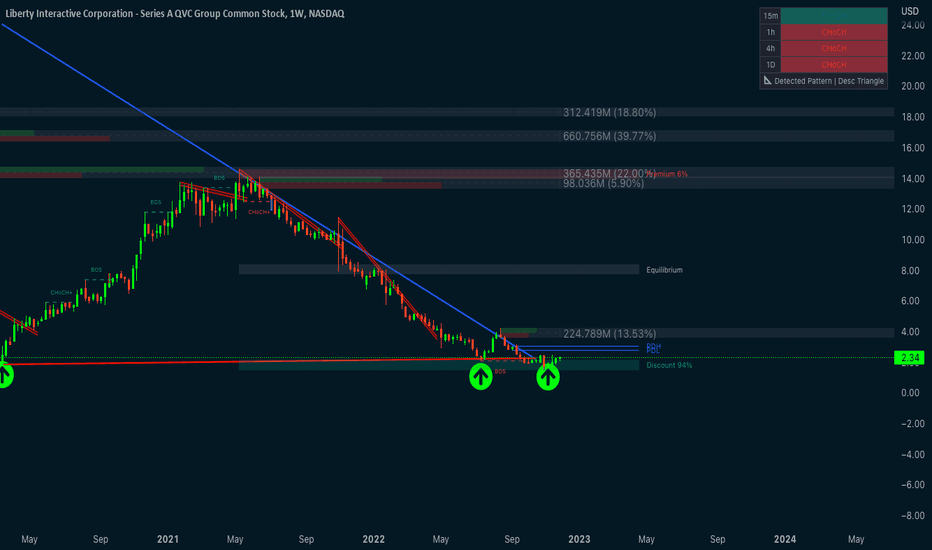The width and height of the screenshot is (932, 550).
Task: Click the 224.789M (13.53%) volume label
Action: coord(609,334)
